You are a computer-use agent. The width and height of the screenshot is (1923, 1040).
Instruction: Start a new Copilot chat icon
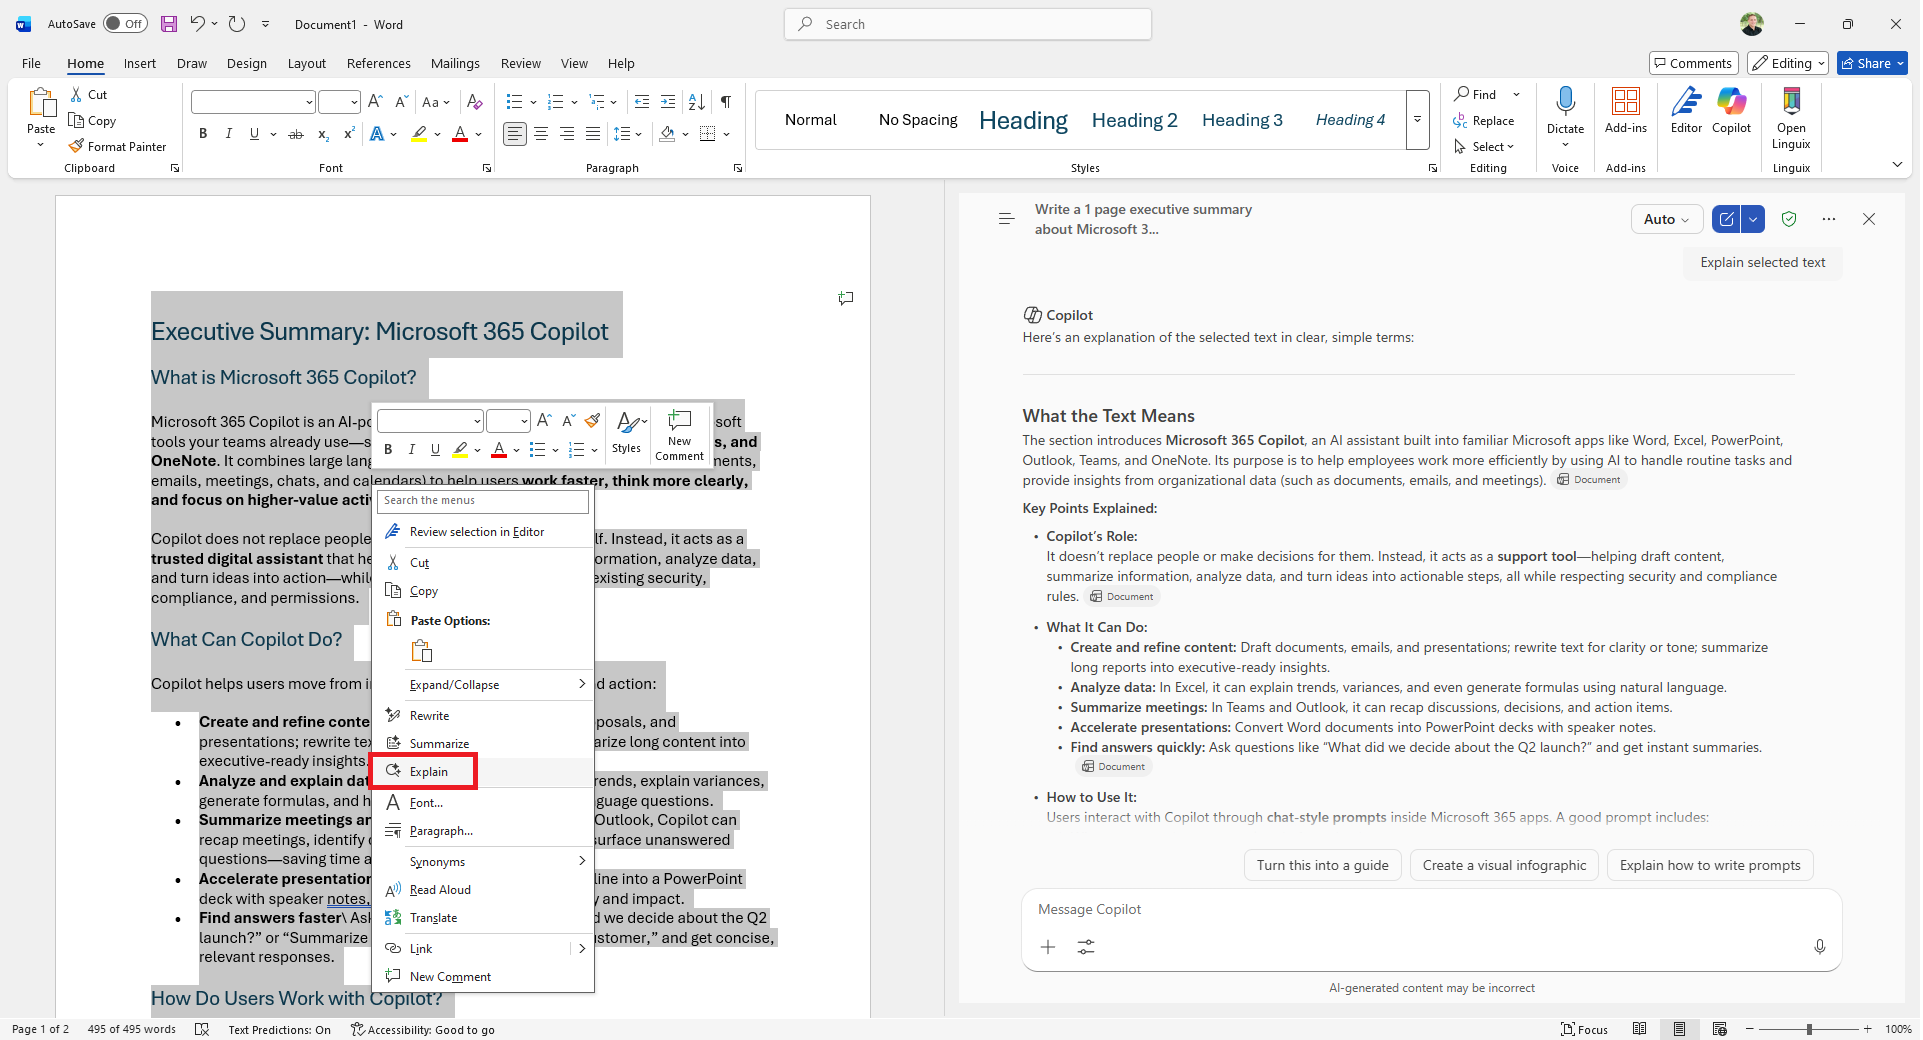1726,220
